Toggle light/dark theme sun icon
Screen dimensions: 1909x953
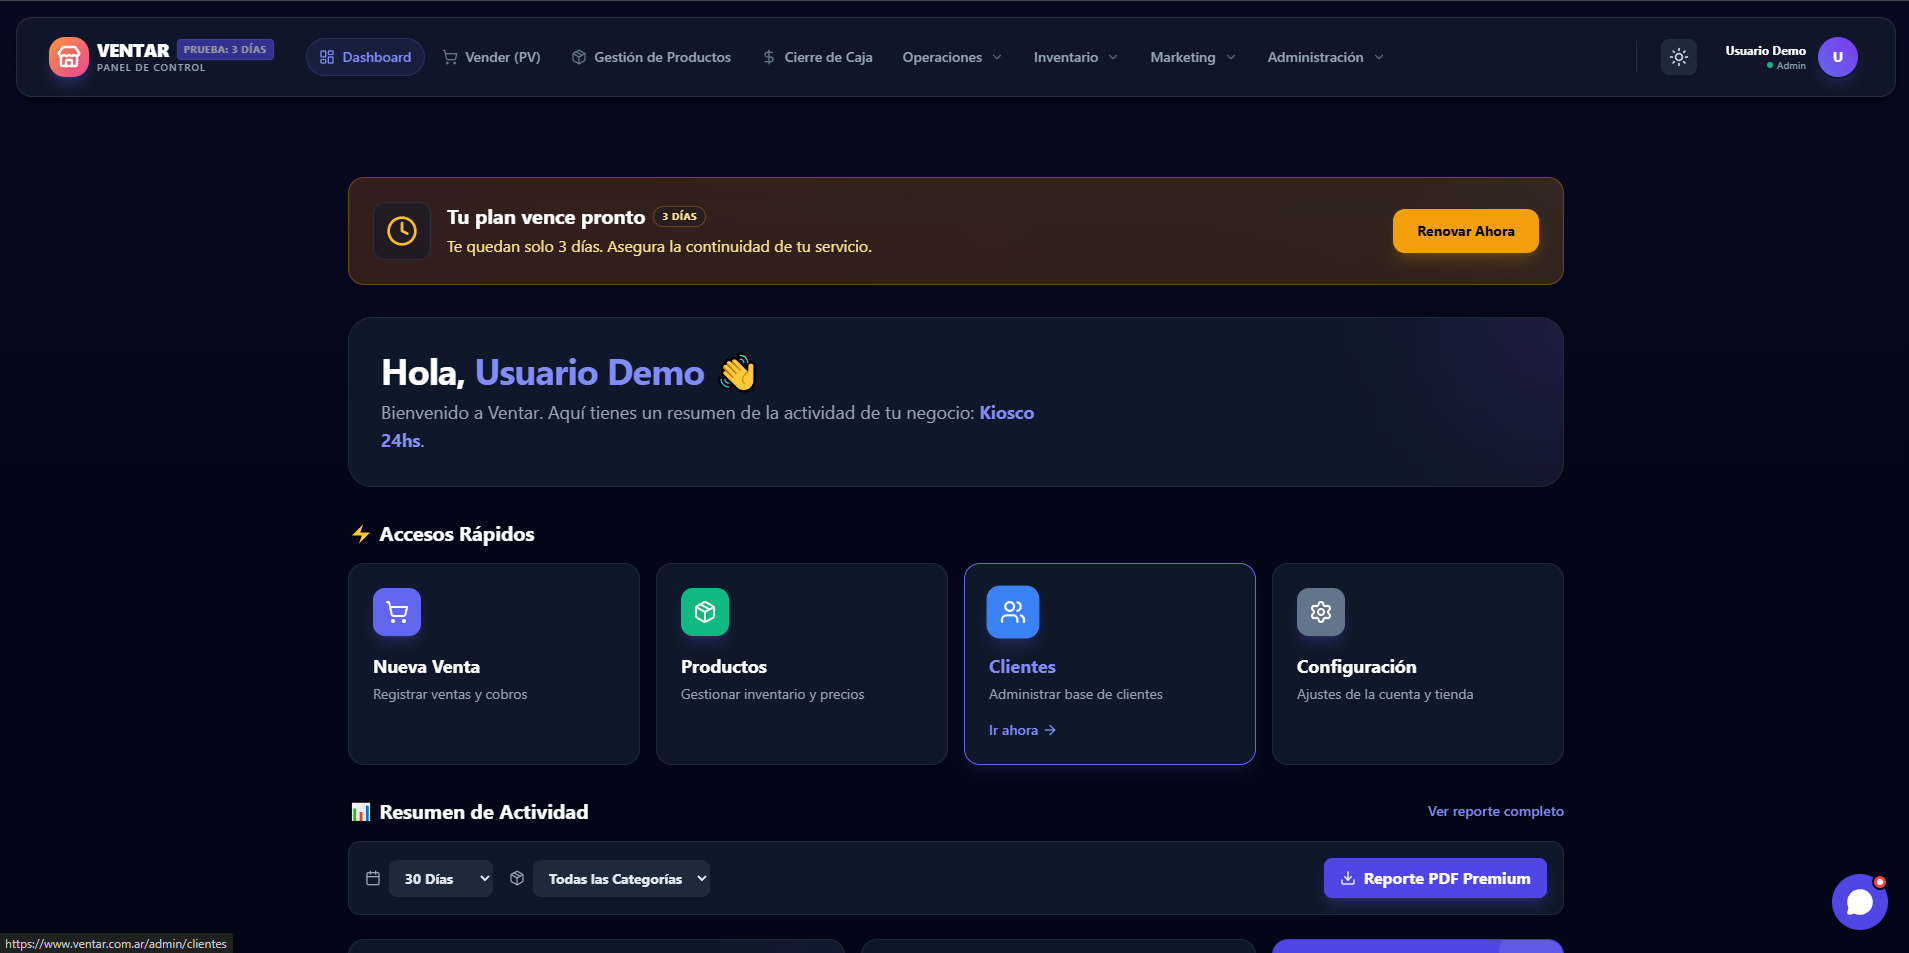[x=1678, y=57]
